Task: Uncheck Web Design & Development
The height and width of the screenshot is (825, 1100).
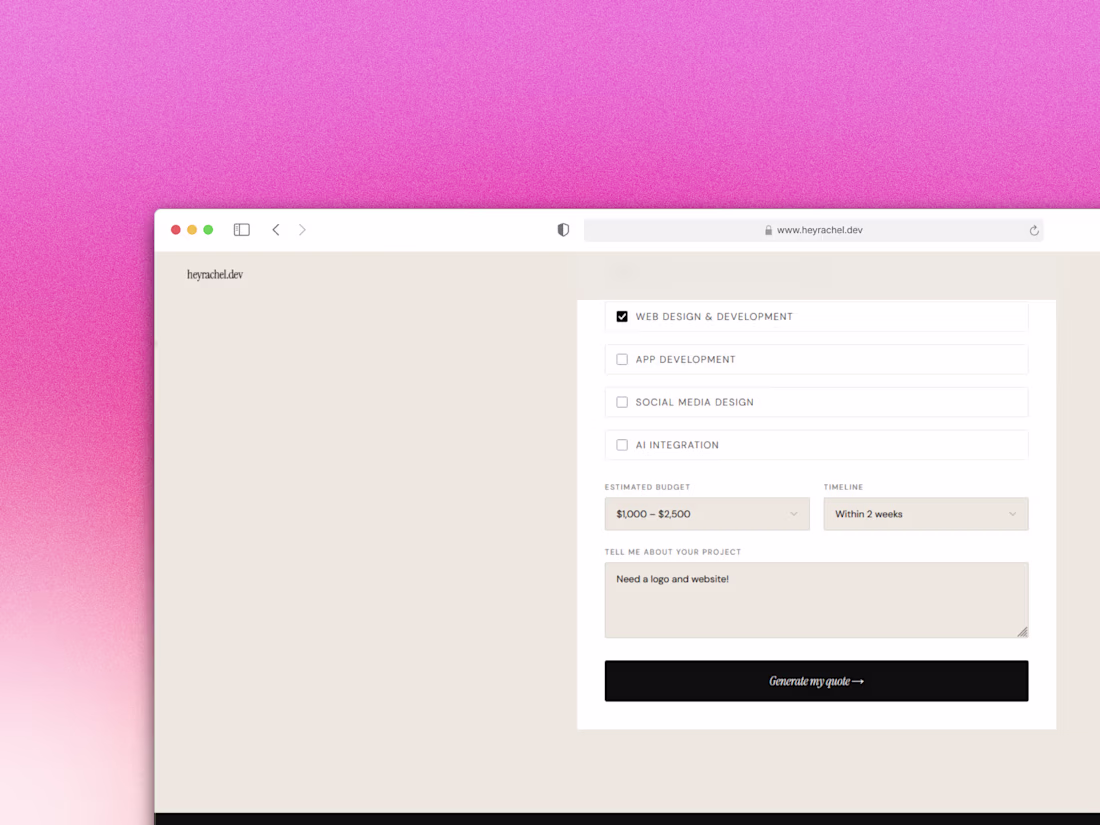Action: [x=622, y=316]
